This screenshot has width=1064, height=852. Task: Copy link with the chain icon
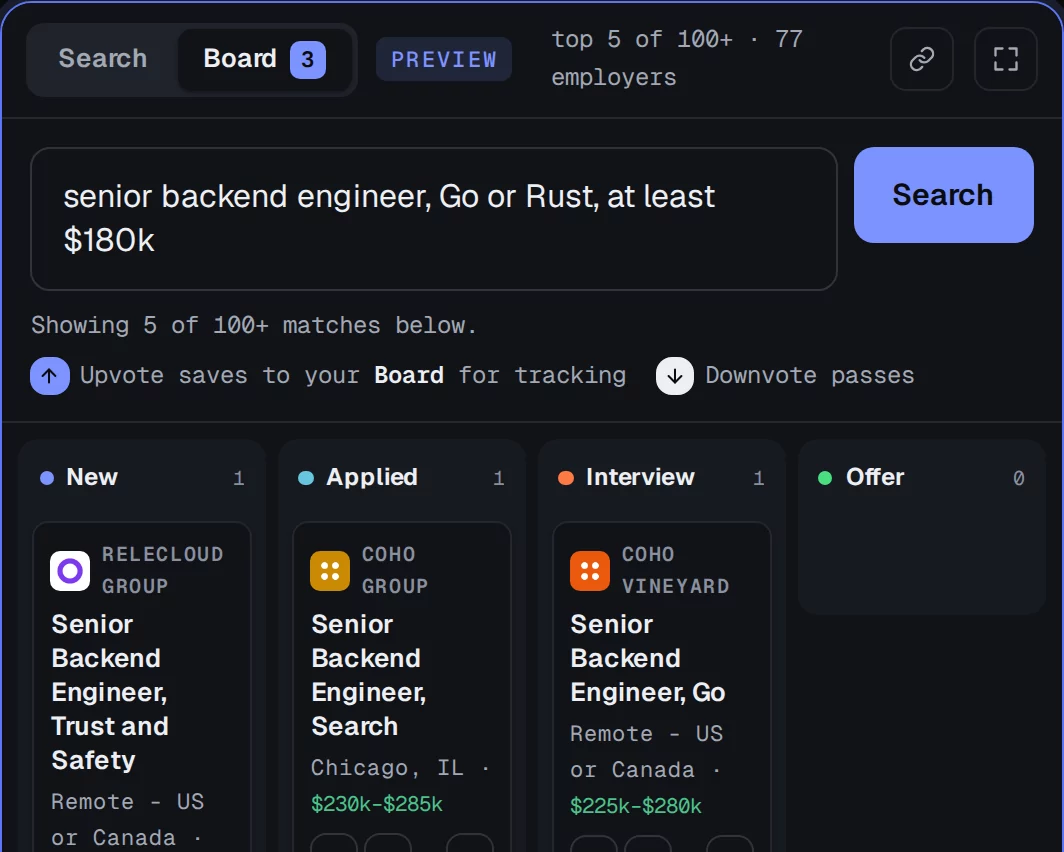click(922, 59)
